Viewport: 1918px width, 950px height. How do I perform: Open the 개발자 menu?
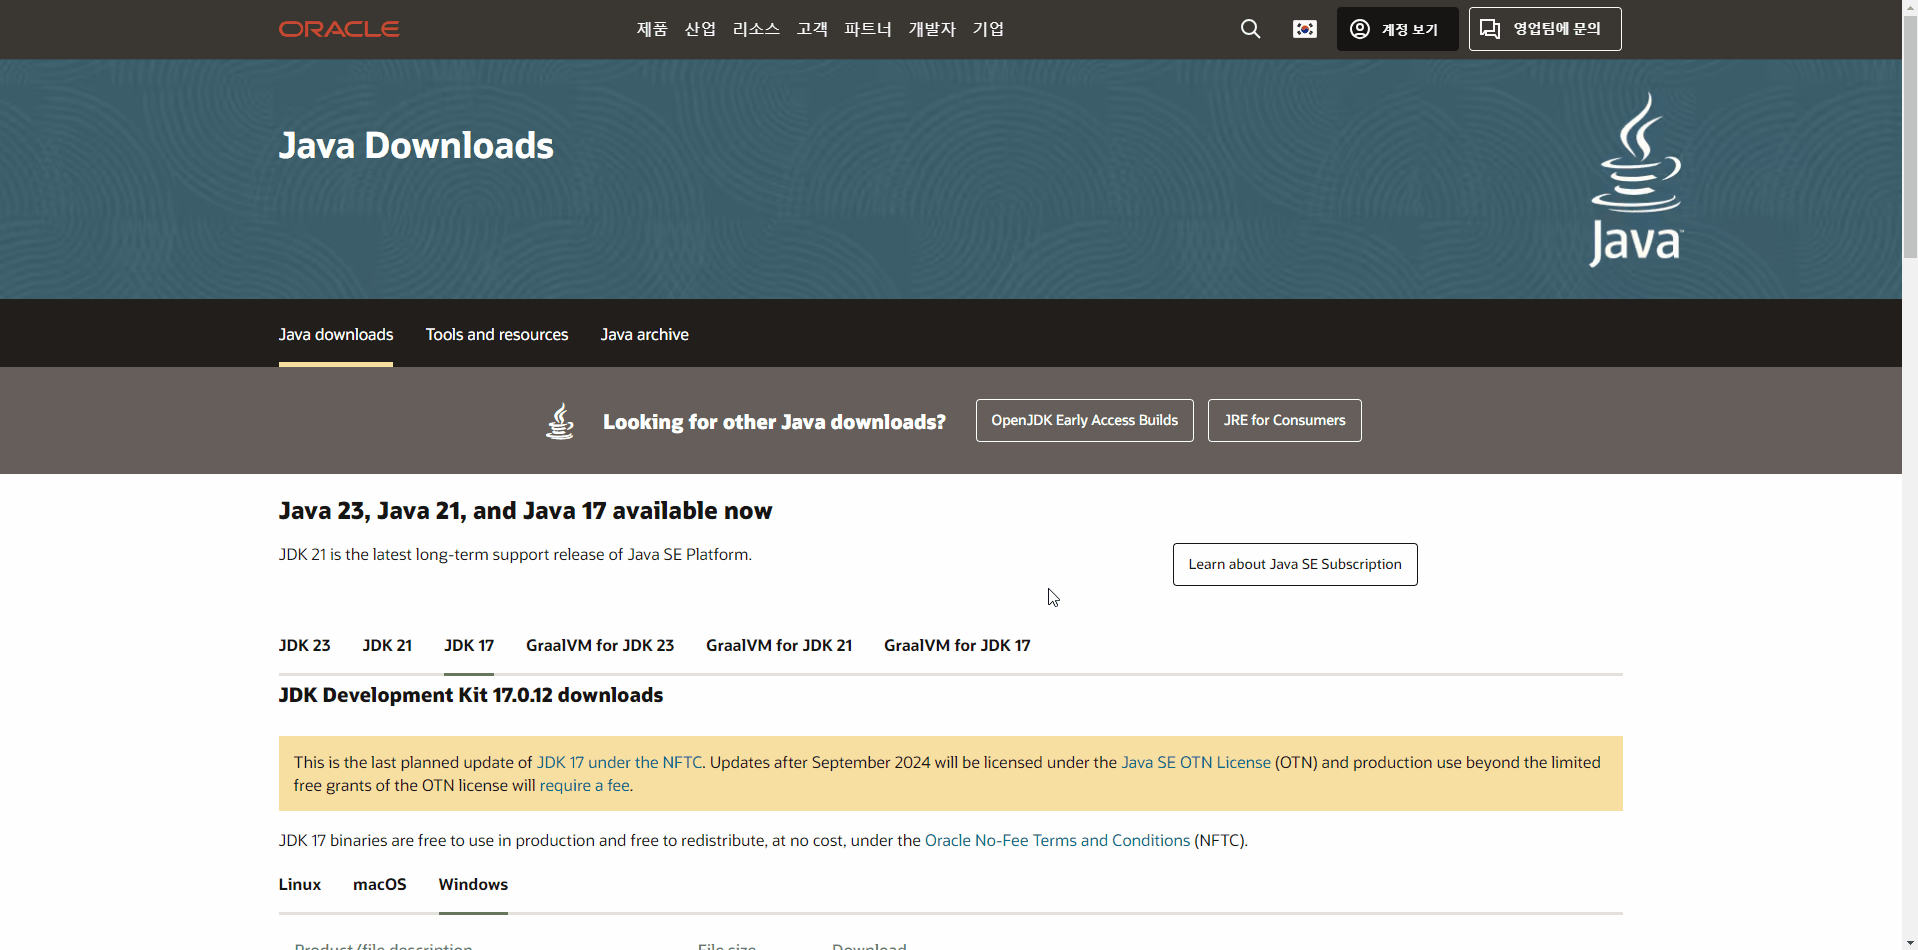pyautogui.click(x=932, y=29)
